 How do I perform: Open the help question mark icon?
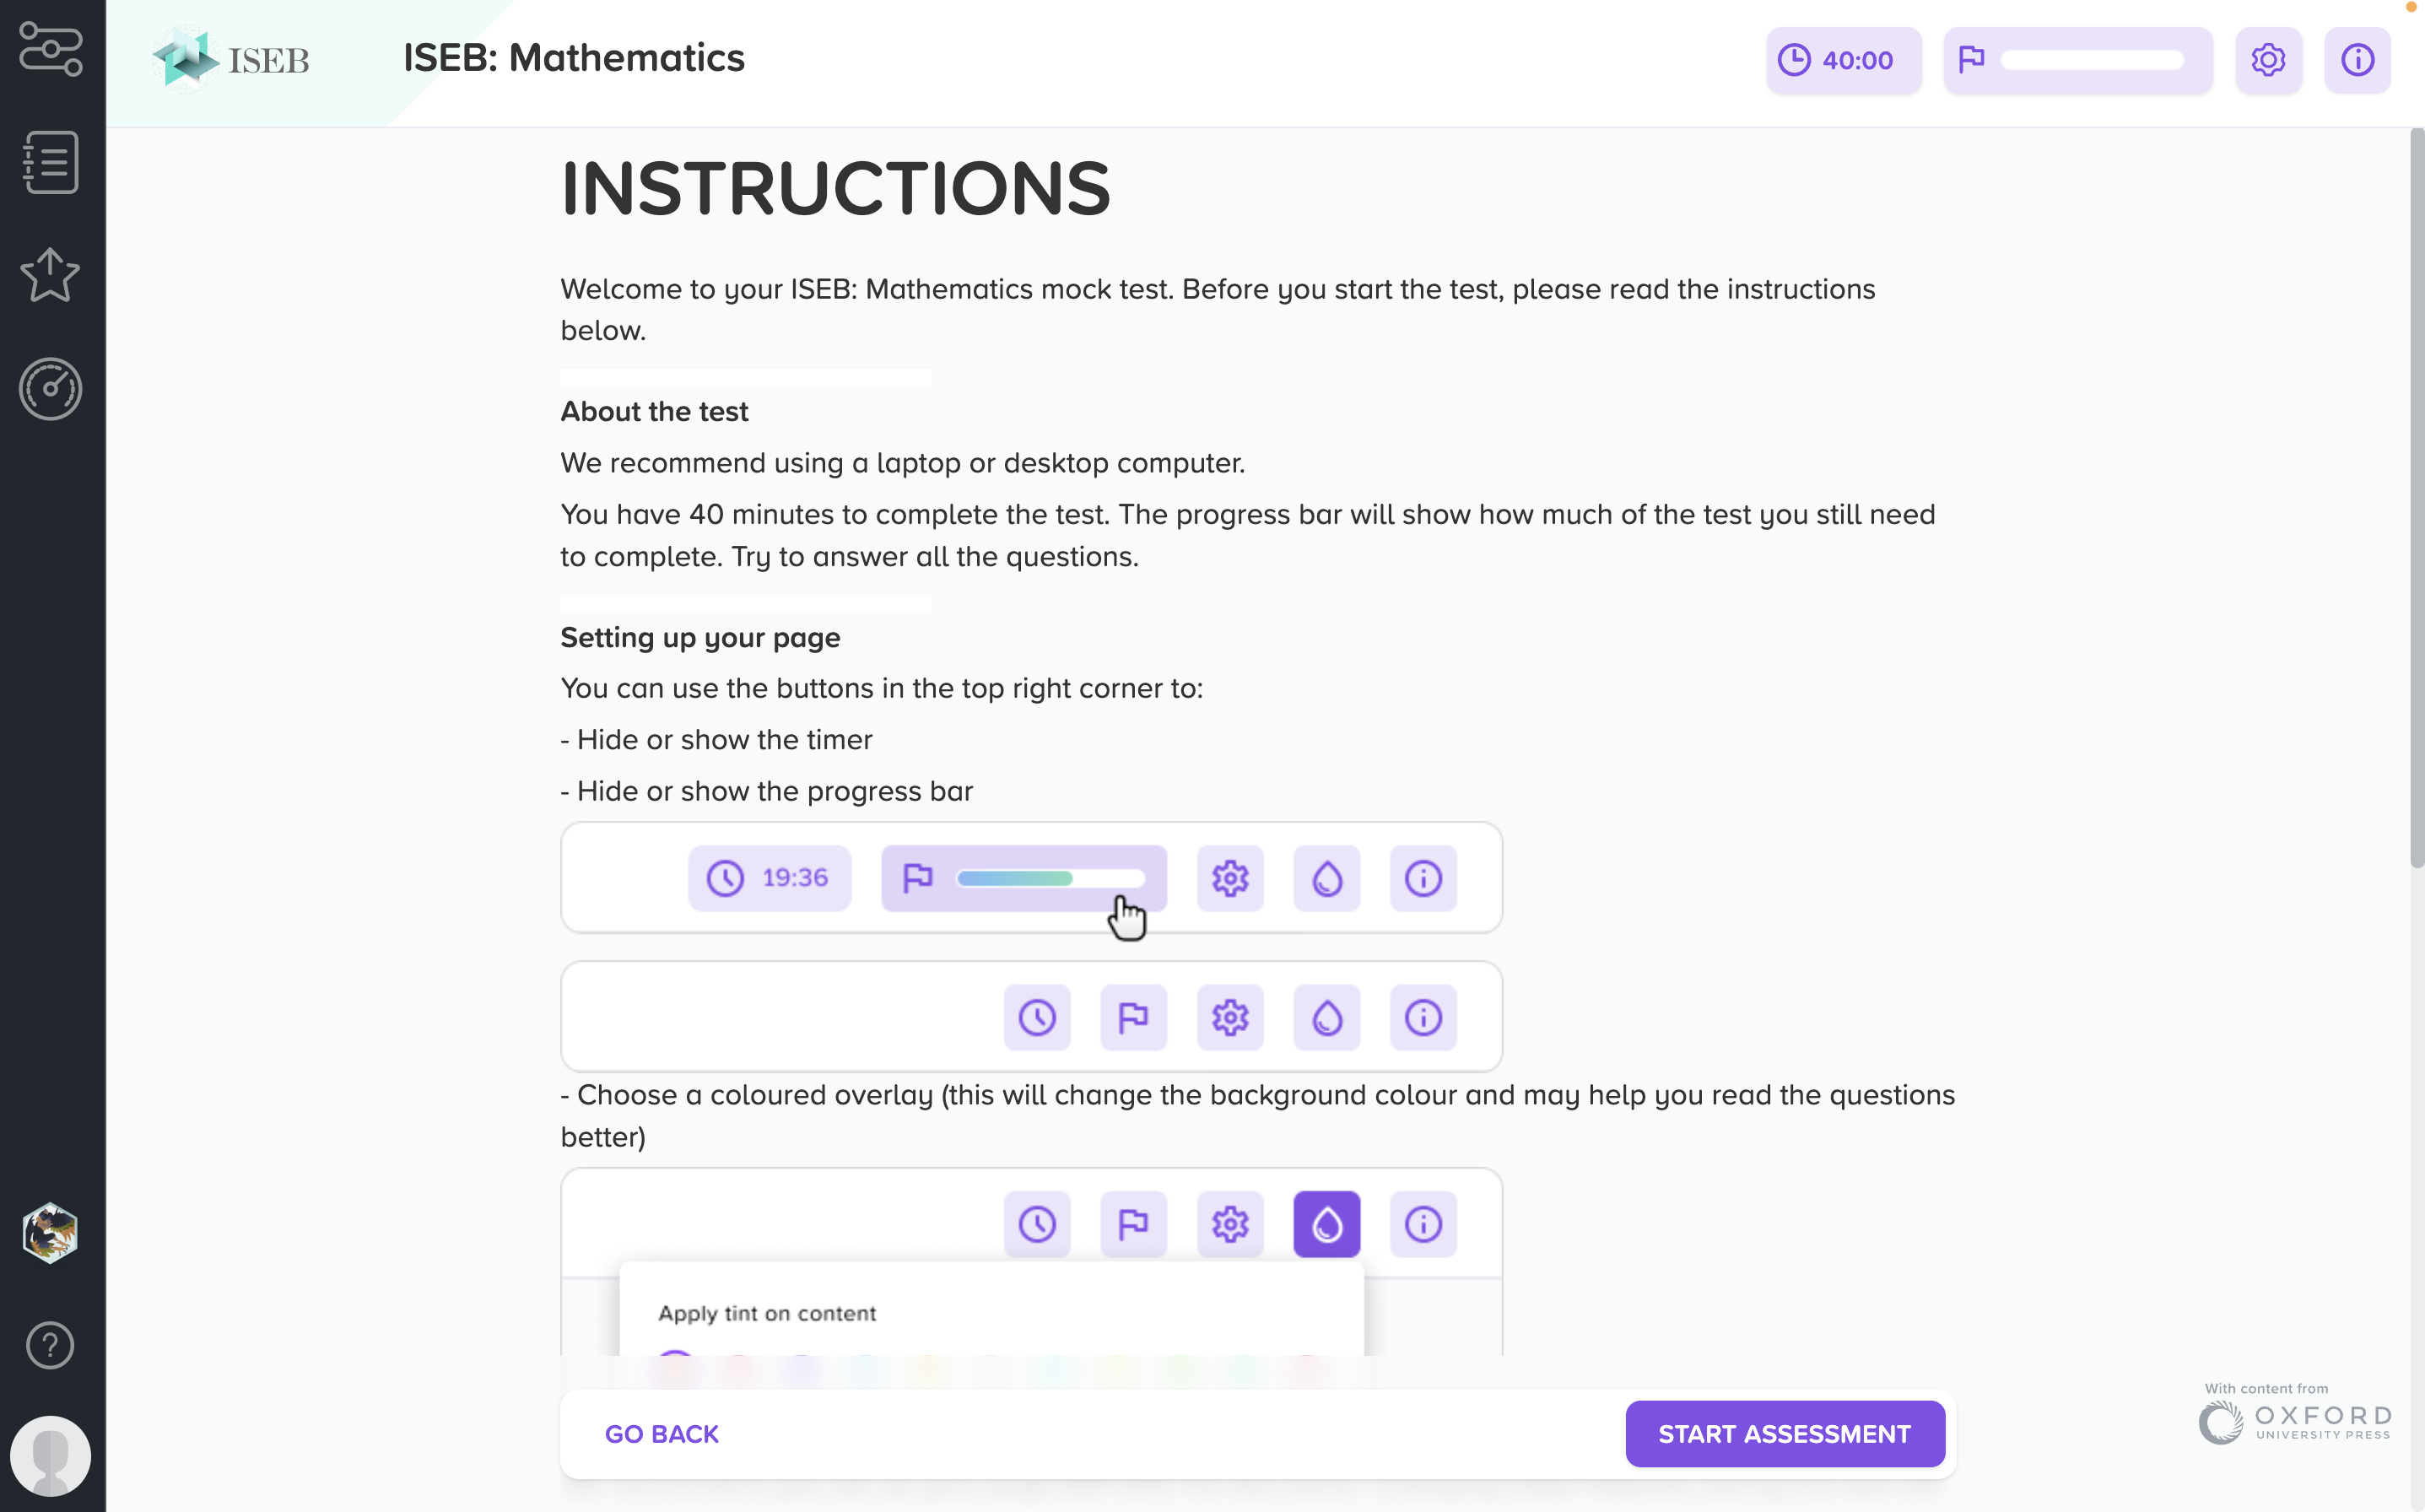[x=50, y=1345]
